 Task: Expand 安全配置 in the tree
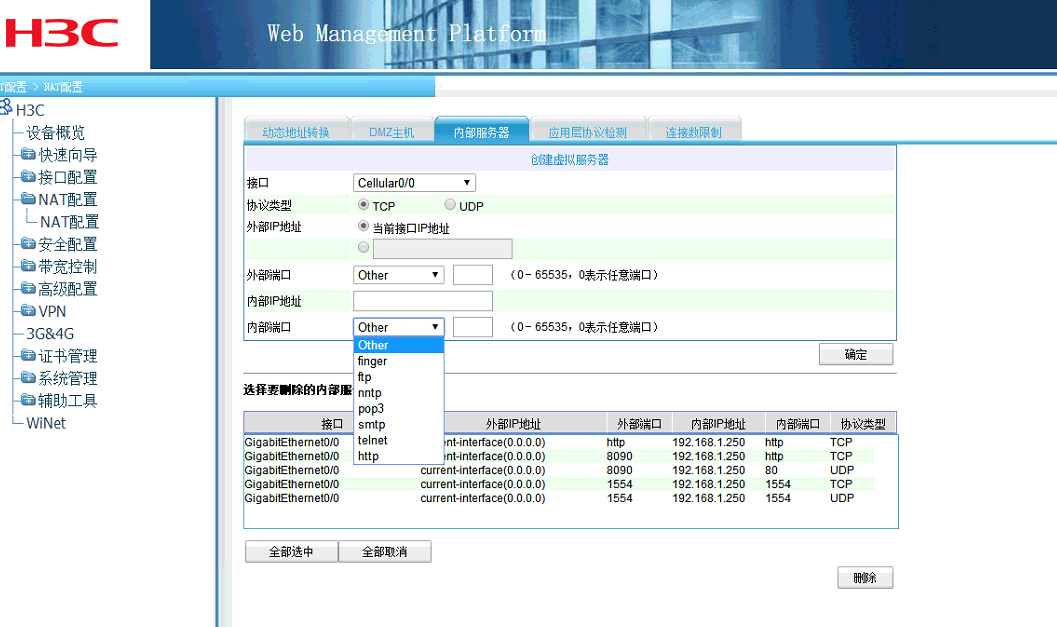67,244
